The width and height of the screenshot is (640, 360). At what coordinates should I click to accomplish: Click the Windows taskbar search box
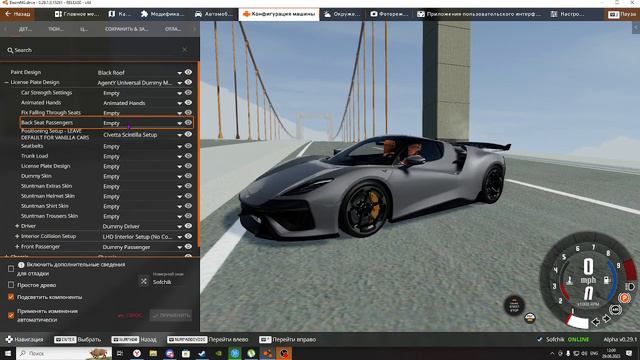point(64,353)
